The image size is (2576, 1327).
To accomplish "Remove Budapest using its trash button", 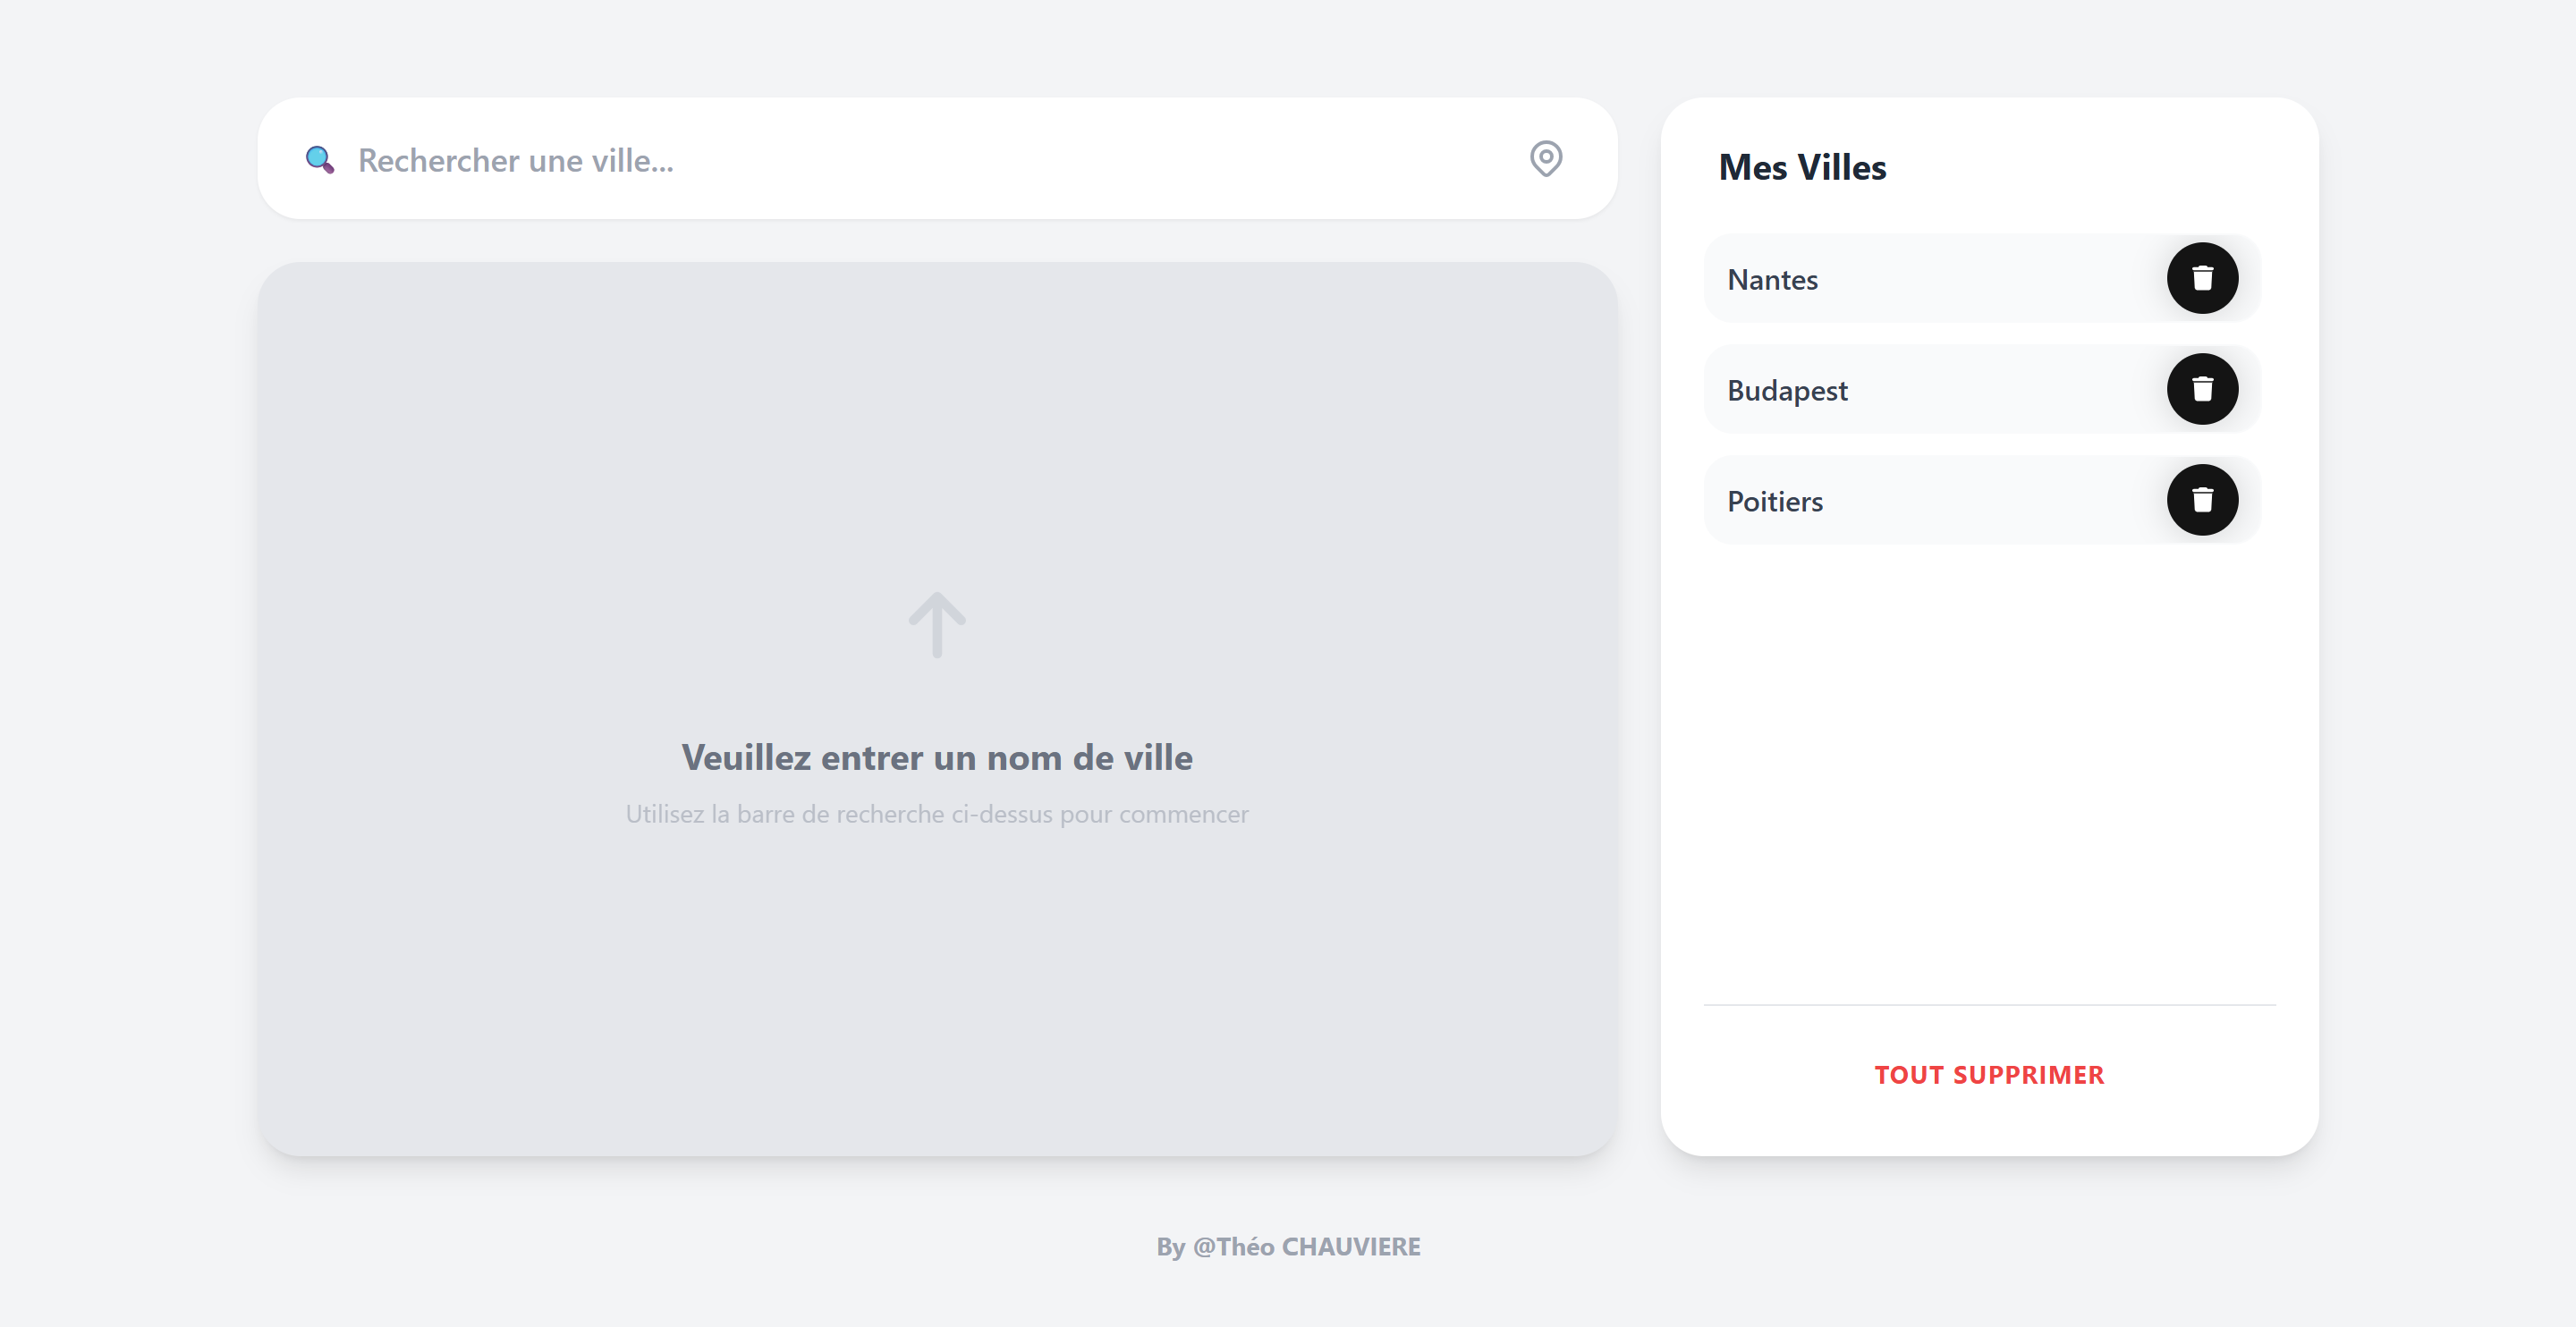I will pos(2201,389).
